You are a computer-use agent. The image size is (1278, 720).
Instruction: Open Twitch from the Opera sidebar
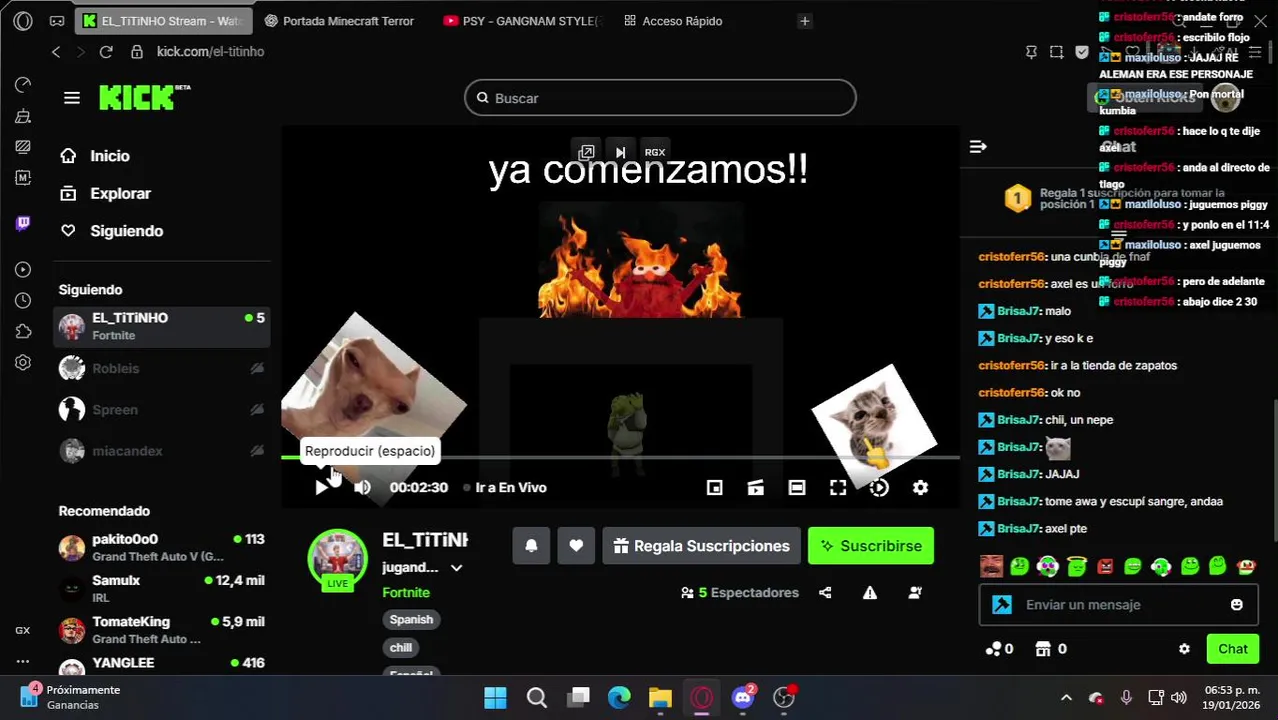click(x=23, y=223)
